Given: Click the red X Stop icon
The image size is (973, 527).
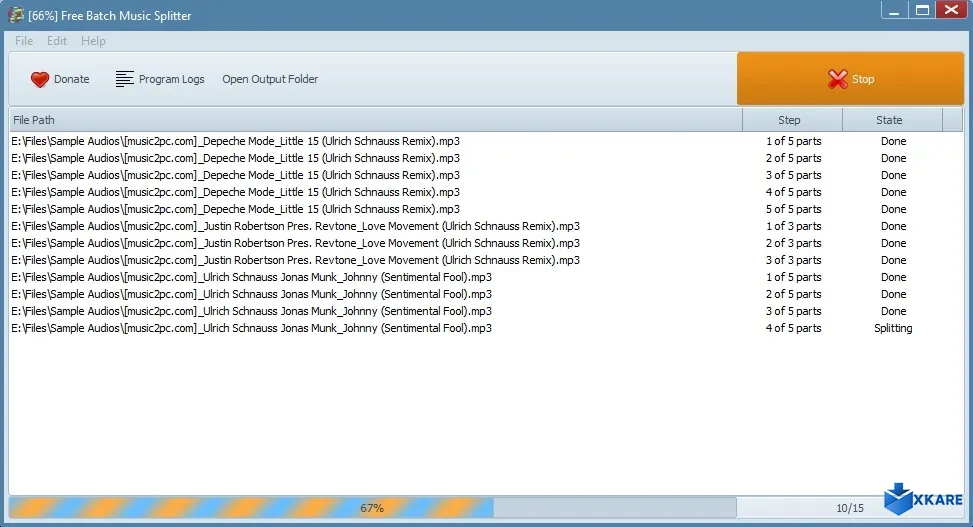Looking at the screenshot, I should click(837, 79).
